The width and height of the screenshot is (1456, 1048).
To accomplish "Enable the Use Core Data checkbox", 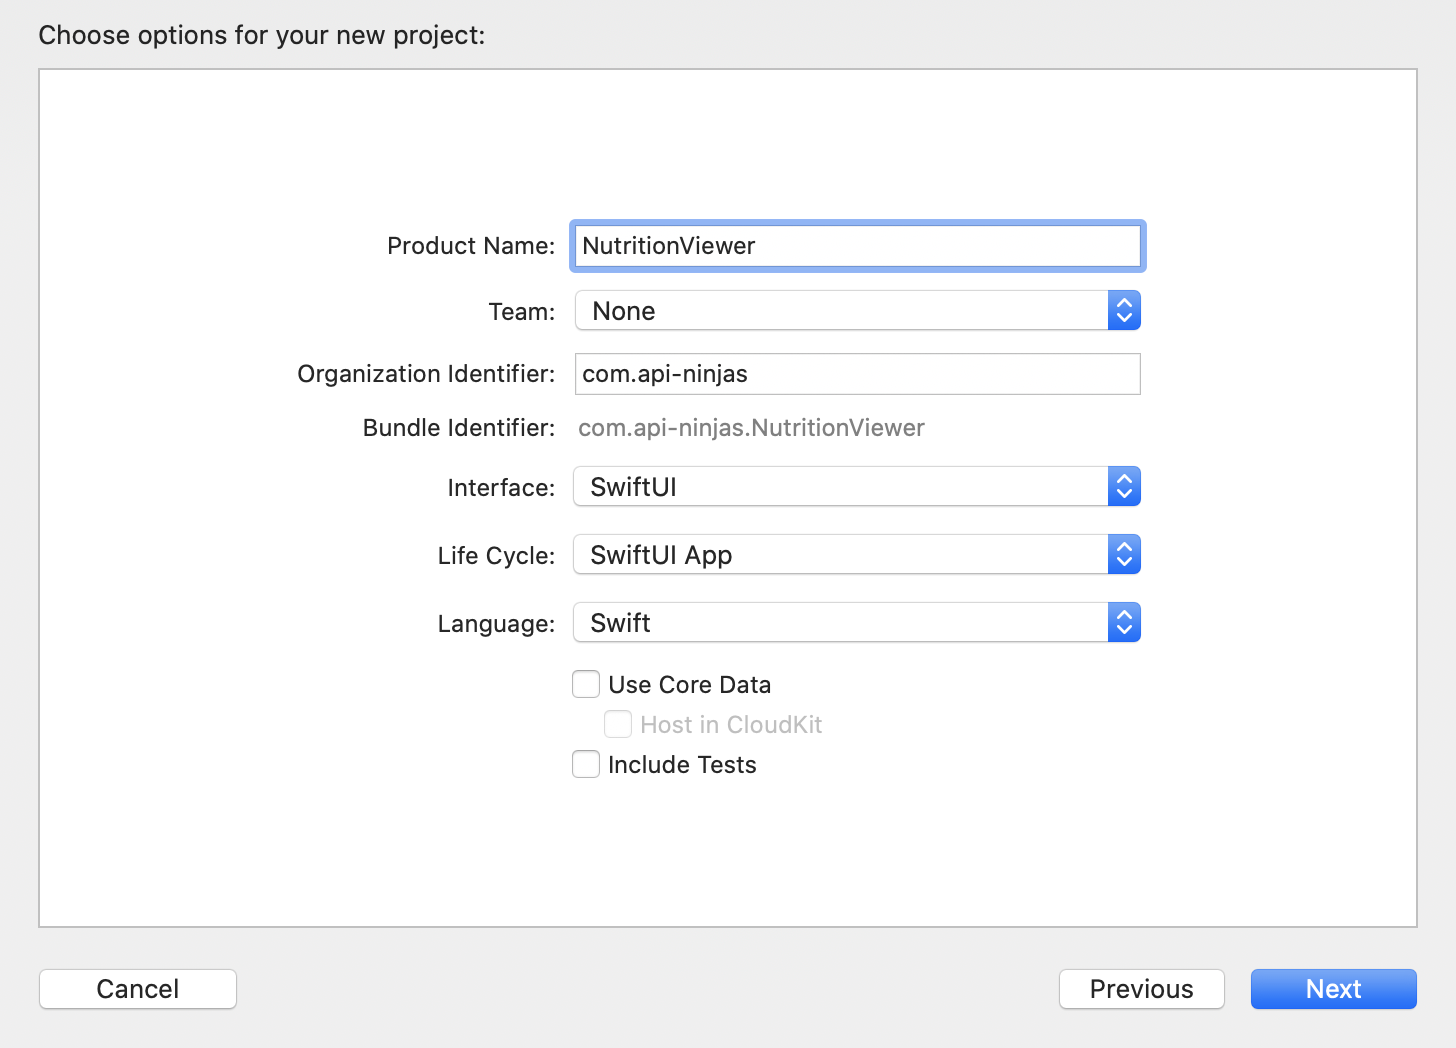I will pos(586,684).
